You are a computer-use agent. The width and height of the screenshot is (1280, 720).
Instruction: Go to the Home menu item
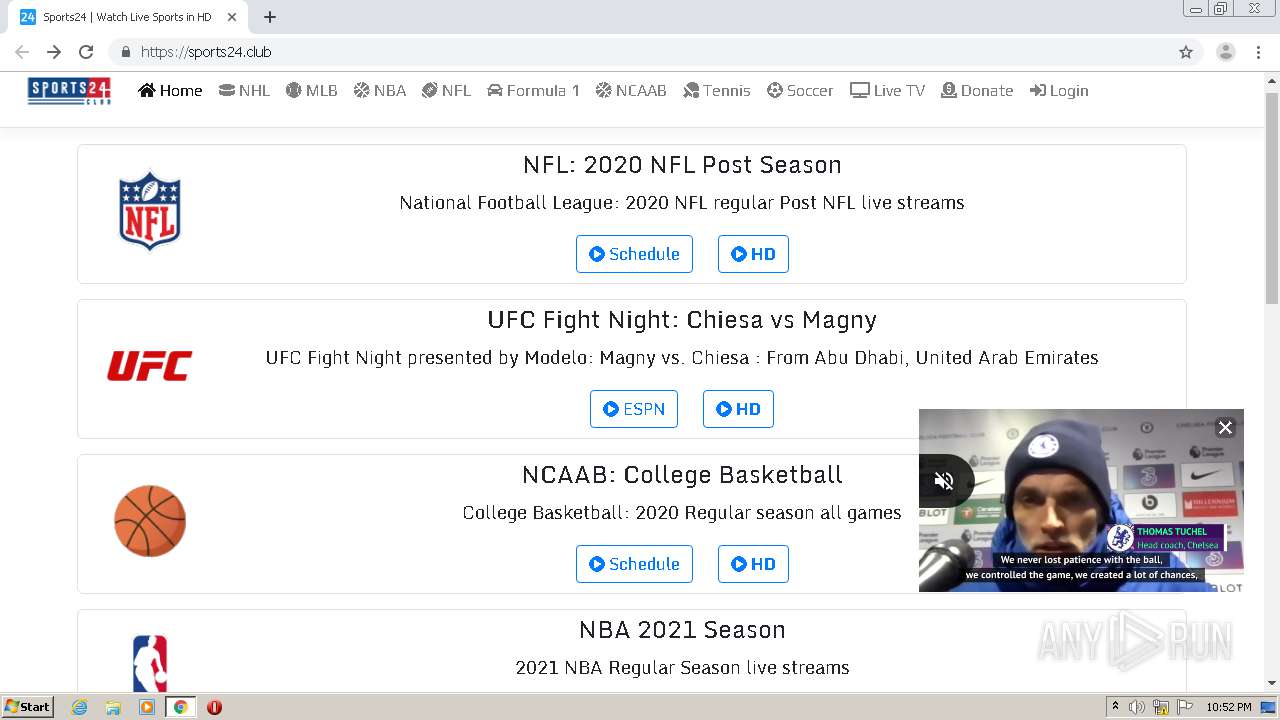tap(170, 90)
